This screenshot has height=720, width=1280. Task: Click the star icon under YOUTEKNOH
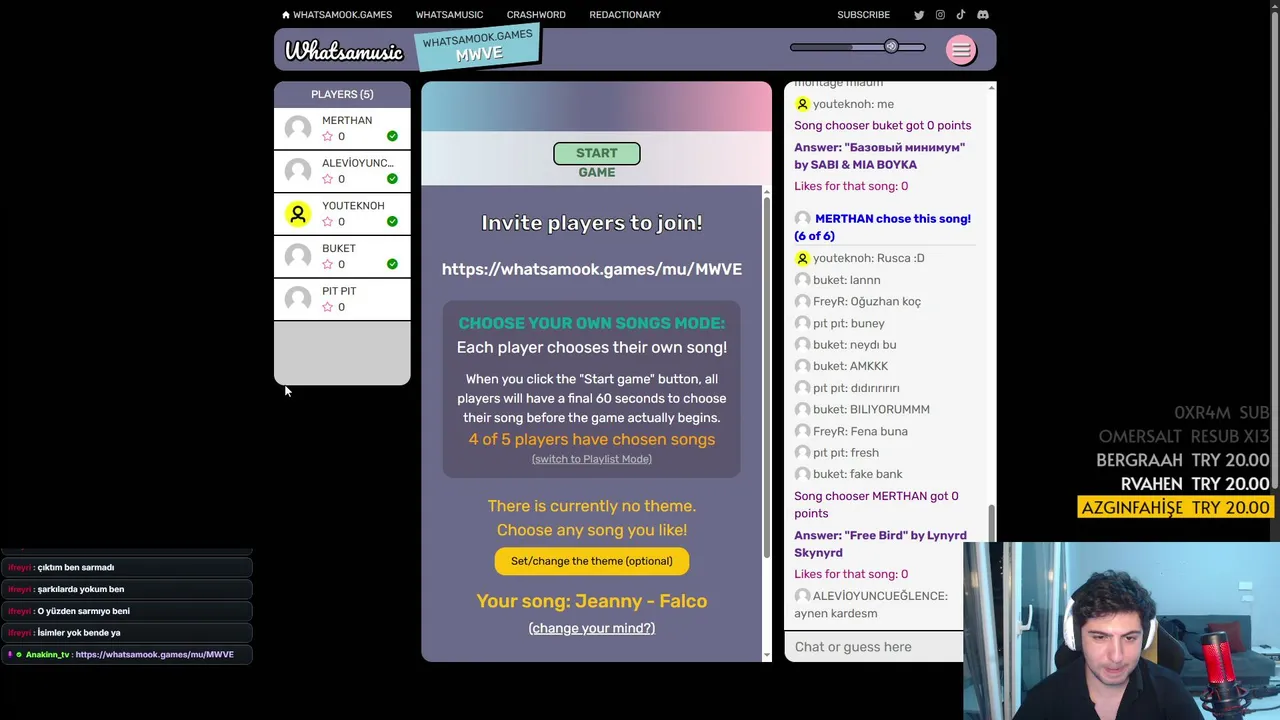(x=327, y=222)
